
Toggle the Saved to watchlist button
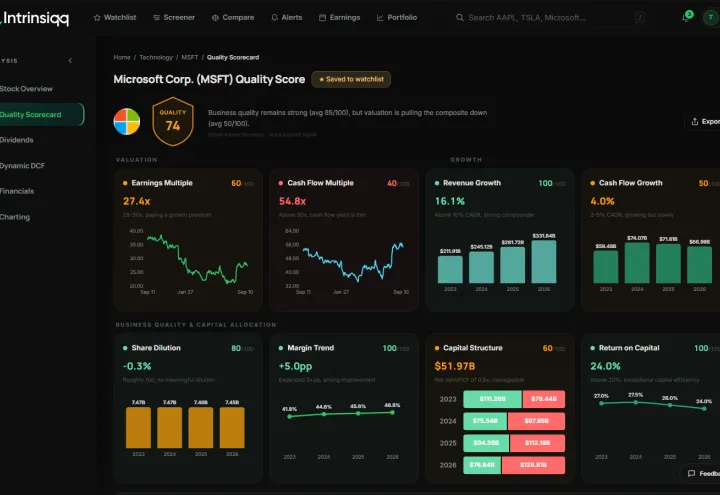351,79
